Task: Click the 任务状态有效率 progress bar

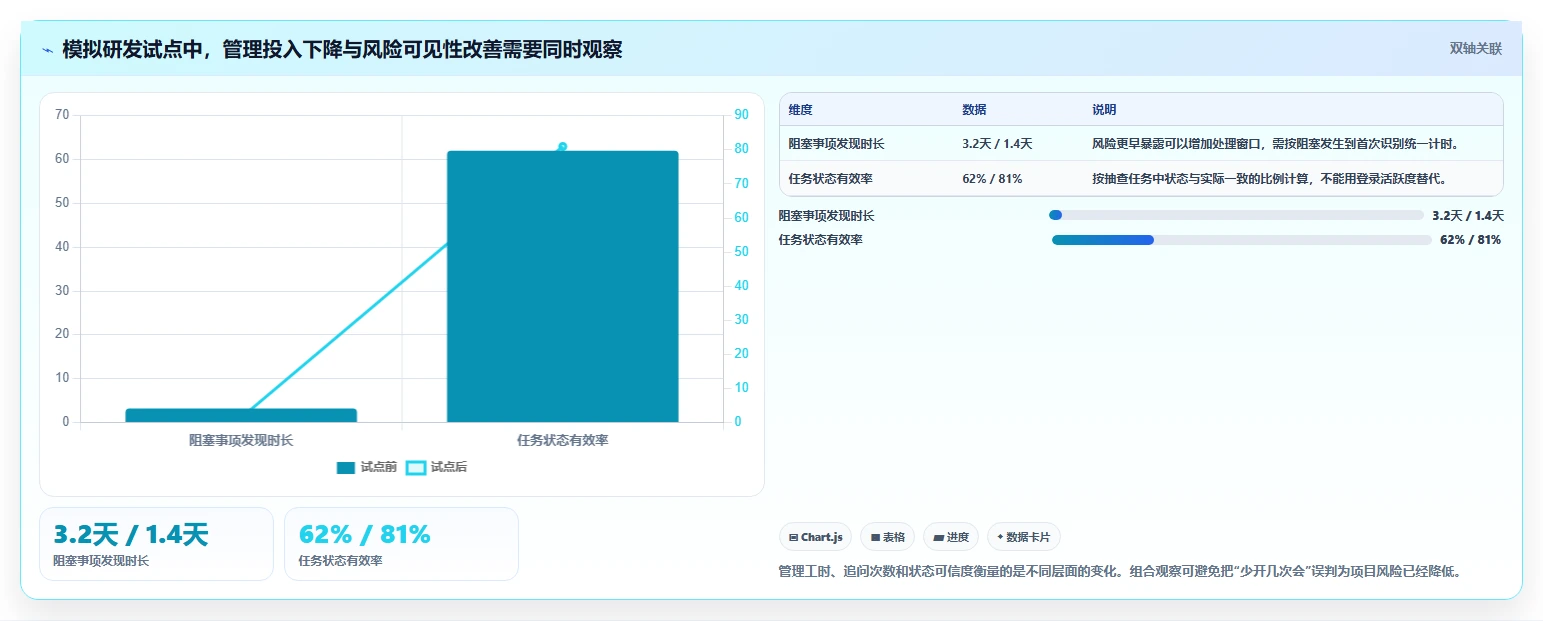Action: tap(1242, 240)
